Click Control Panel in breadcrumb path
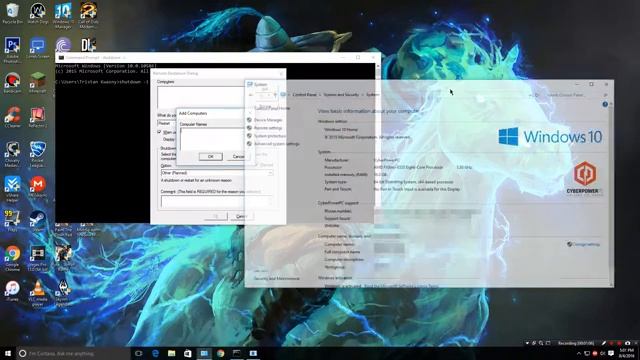Viewport: 640px width, 360px height. [304, 95]
